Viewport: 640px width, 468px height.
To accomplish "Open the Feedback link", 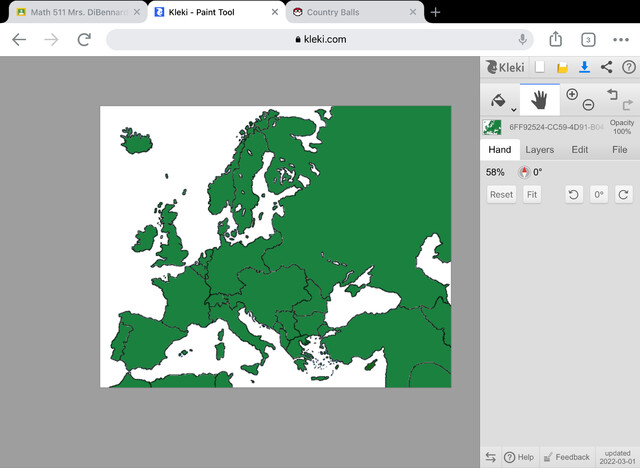I will coord(567,457).
